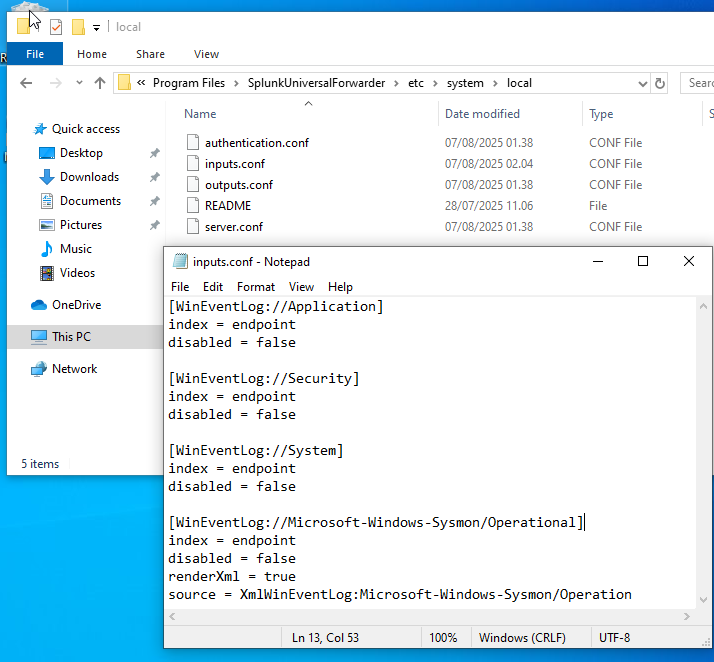Click the Notepad app icon in title bar

(x=180, y=261)
